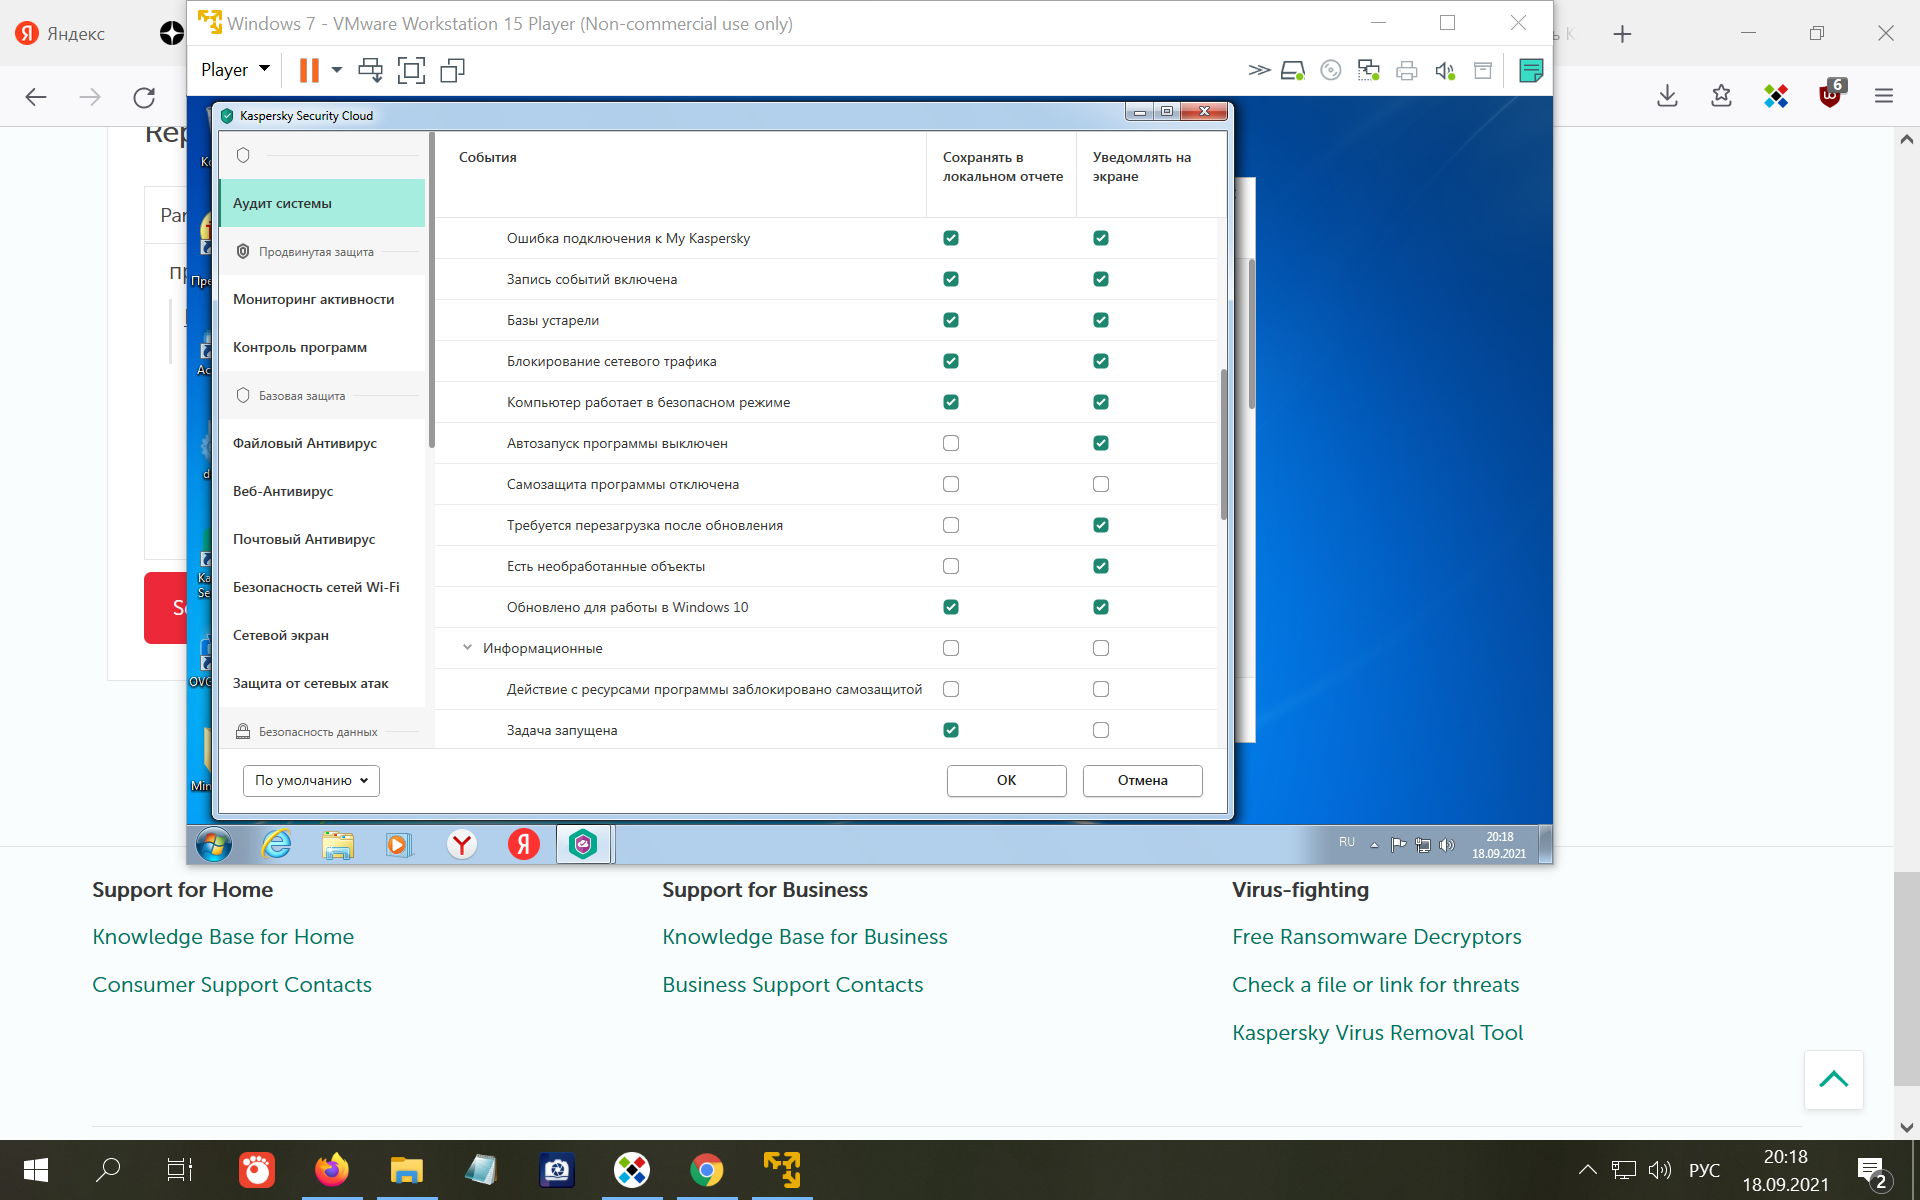Click VMware Unity mode icon

pyautogui.click(x=452, y=70)
